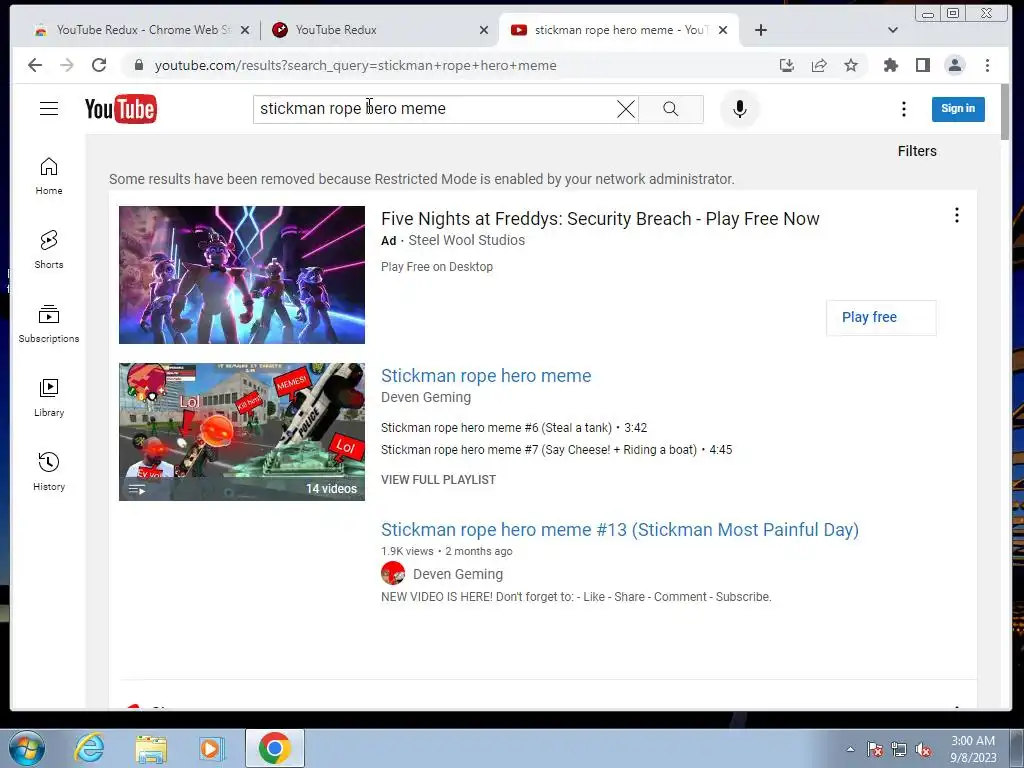Image resolution: width=1024 pixels, height=768 pixels.
Task: Open Stickman rope hero meme #13 video
Action: (x=620, y=530)
